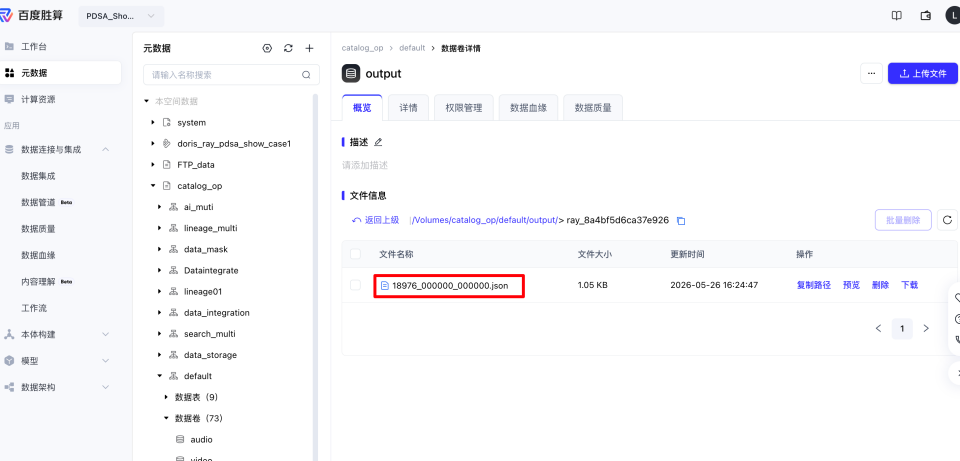The image size is (960, 461).
Task: Click the /Volumes/catalog_op/default/output/ path link
Action: click(x=484, y=220)
